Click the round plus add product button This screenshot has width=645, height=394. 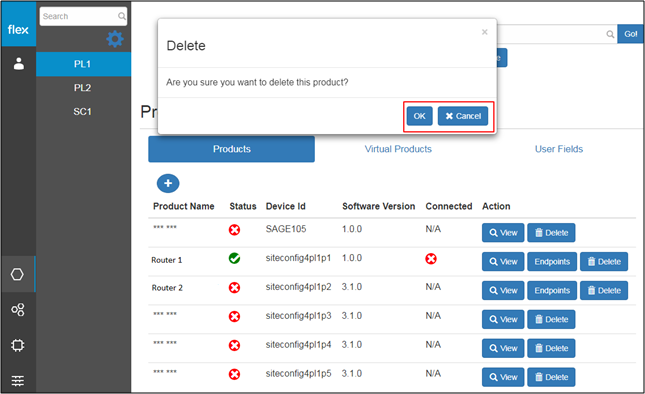click(x=168, y=183)
